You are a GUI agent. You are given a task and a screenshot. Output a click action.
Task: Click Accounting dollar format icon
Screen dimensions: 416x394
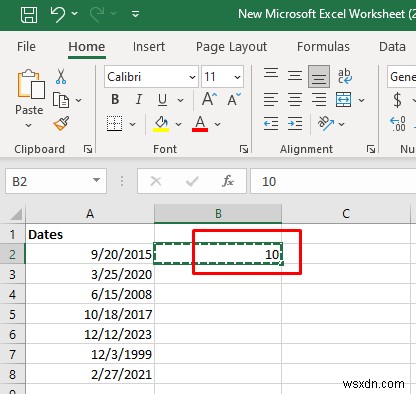coord(397,100)
